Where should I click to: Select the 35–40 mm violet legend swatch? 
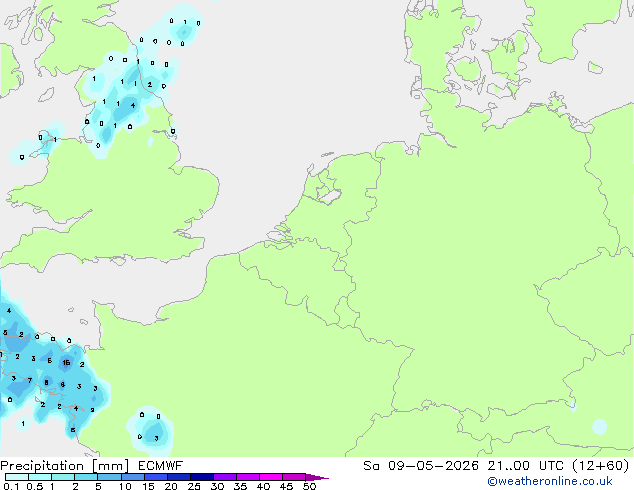click(247, 477)
